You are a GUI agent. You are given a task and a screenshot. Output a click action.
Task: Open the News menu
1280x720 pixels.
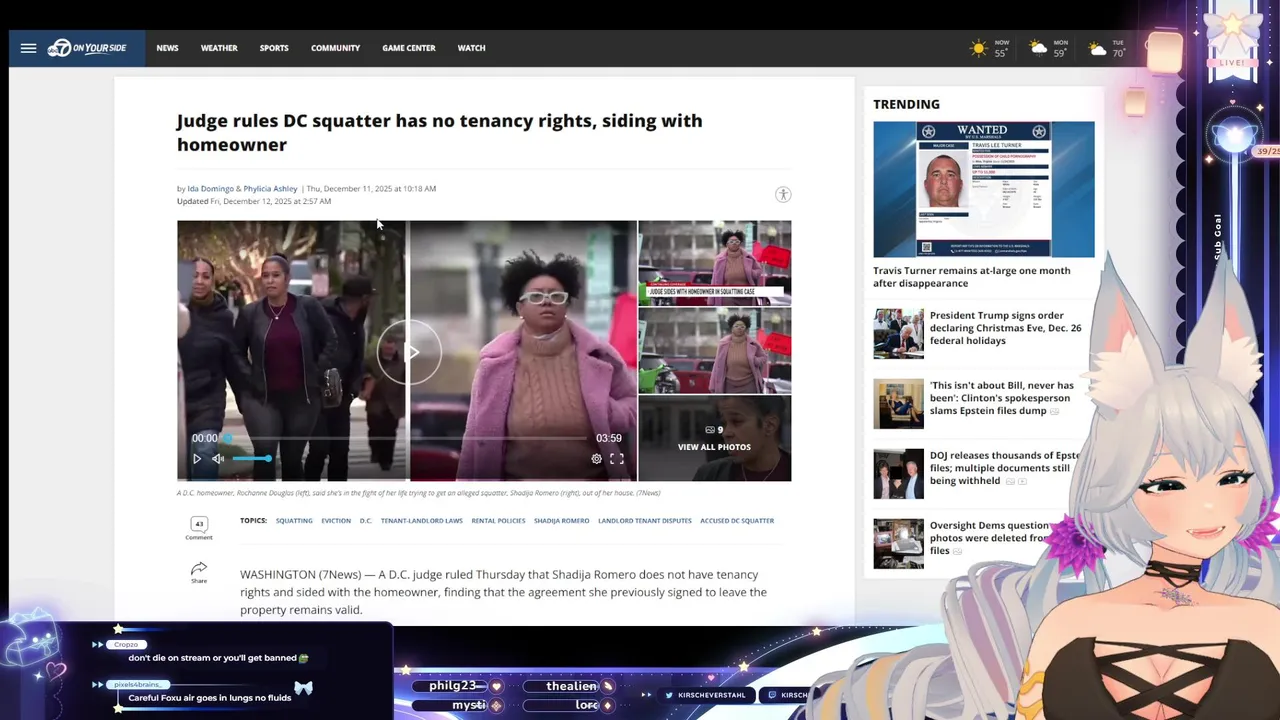pos(167,48)
